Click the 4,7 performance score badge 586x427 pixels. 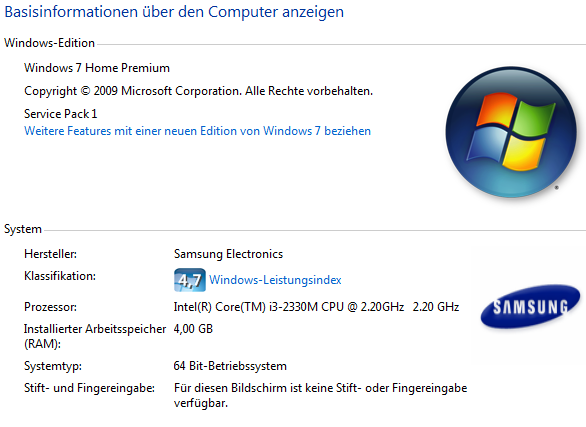pos(189,280)
